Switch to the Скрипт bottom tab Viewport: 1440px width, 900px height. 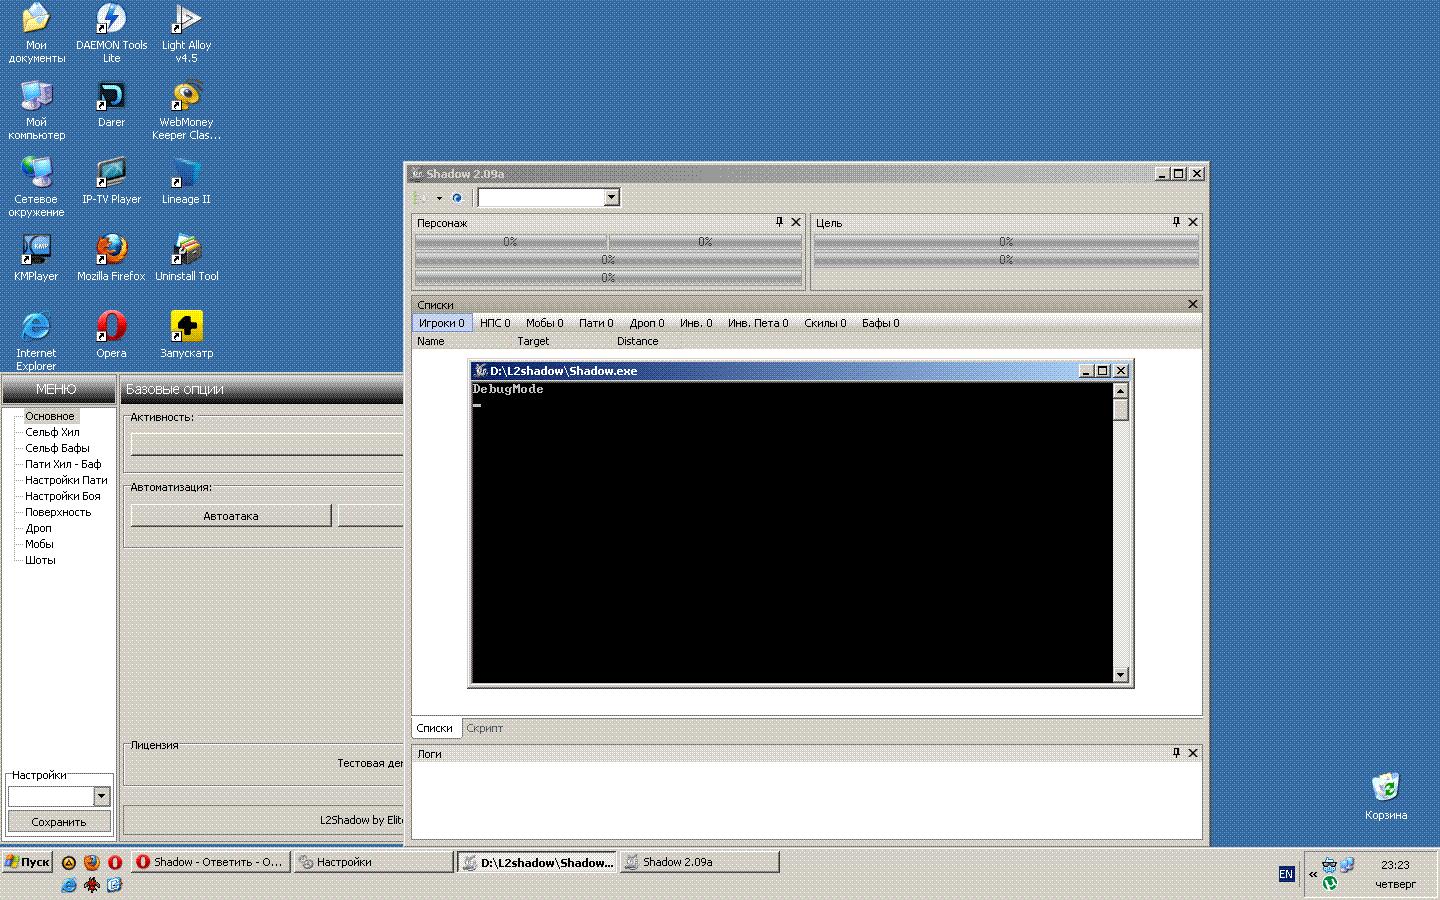[485, 728]
